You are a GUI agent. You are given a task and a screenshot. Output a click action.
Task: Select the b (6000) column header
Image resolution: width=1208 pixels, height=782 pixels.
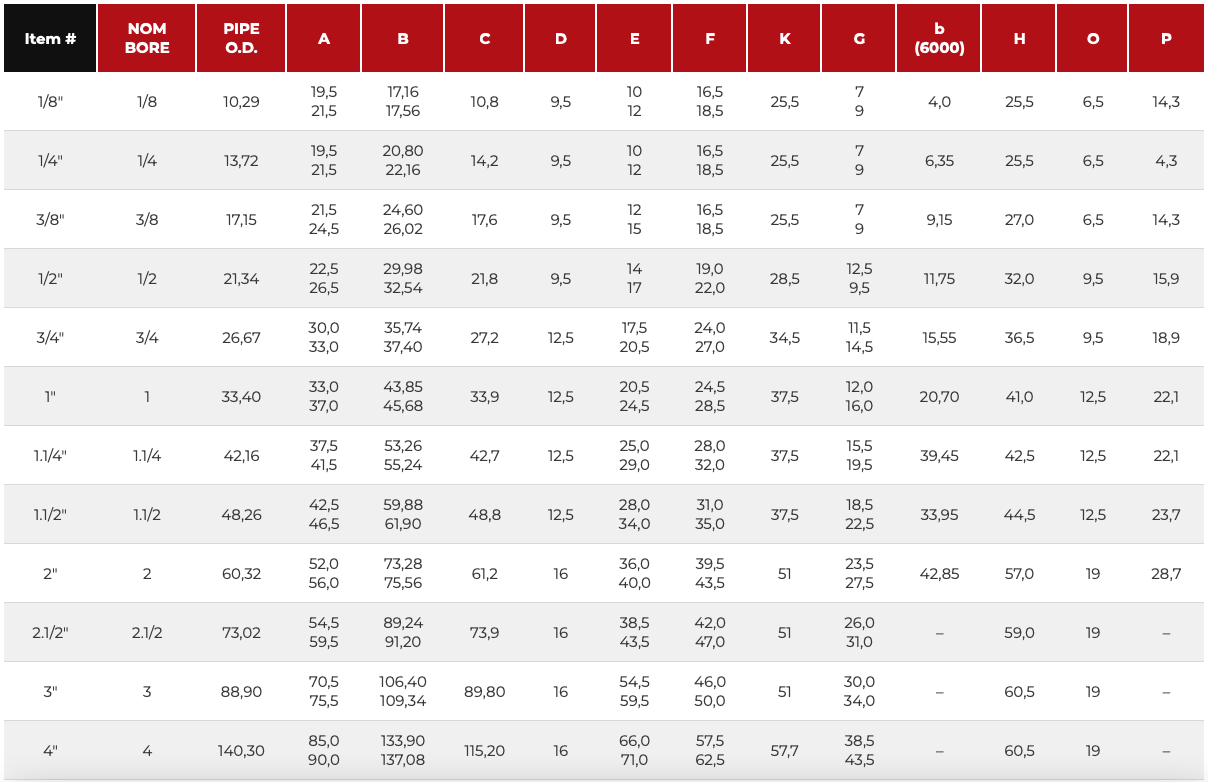[x=939, y=38]
